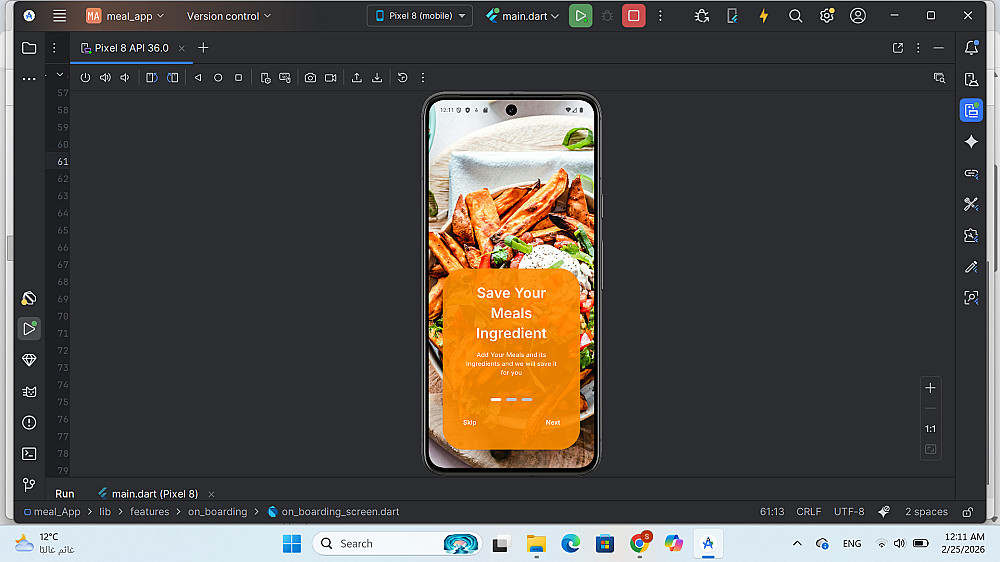
Task: Tap Skip on the onboarding screen
Action: point(469,422)
